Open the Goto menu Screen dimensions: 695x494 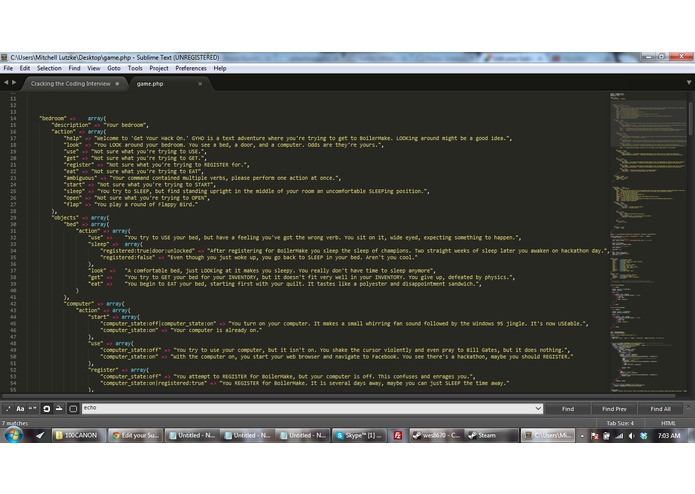click(114, 68)
